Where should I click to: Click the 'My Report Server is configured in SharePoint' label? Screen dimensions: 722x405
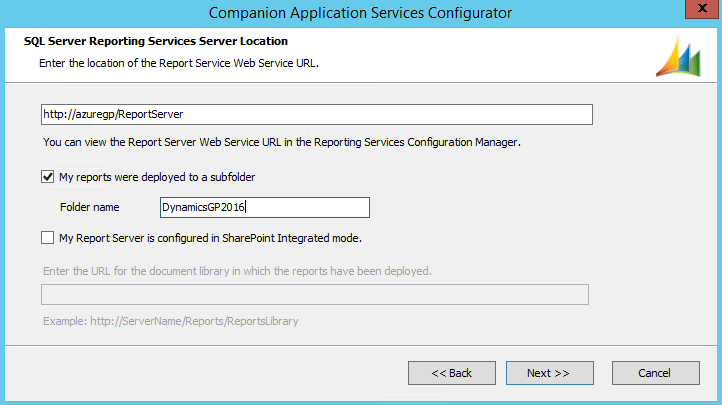tap(210, 238)
